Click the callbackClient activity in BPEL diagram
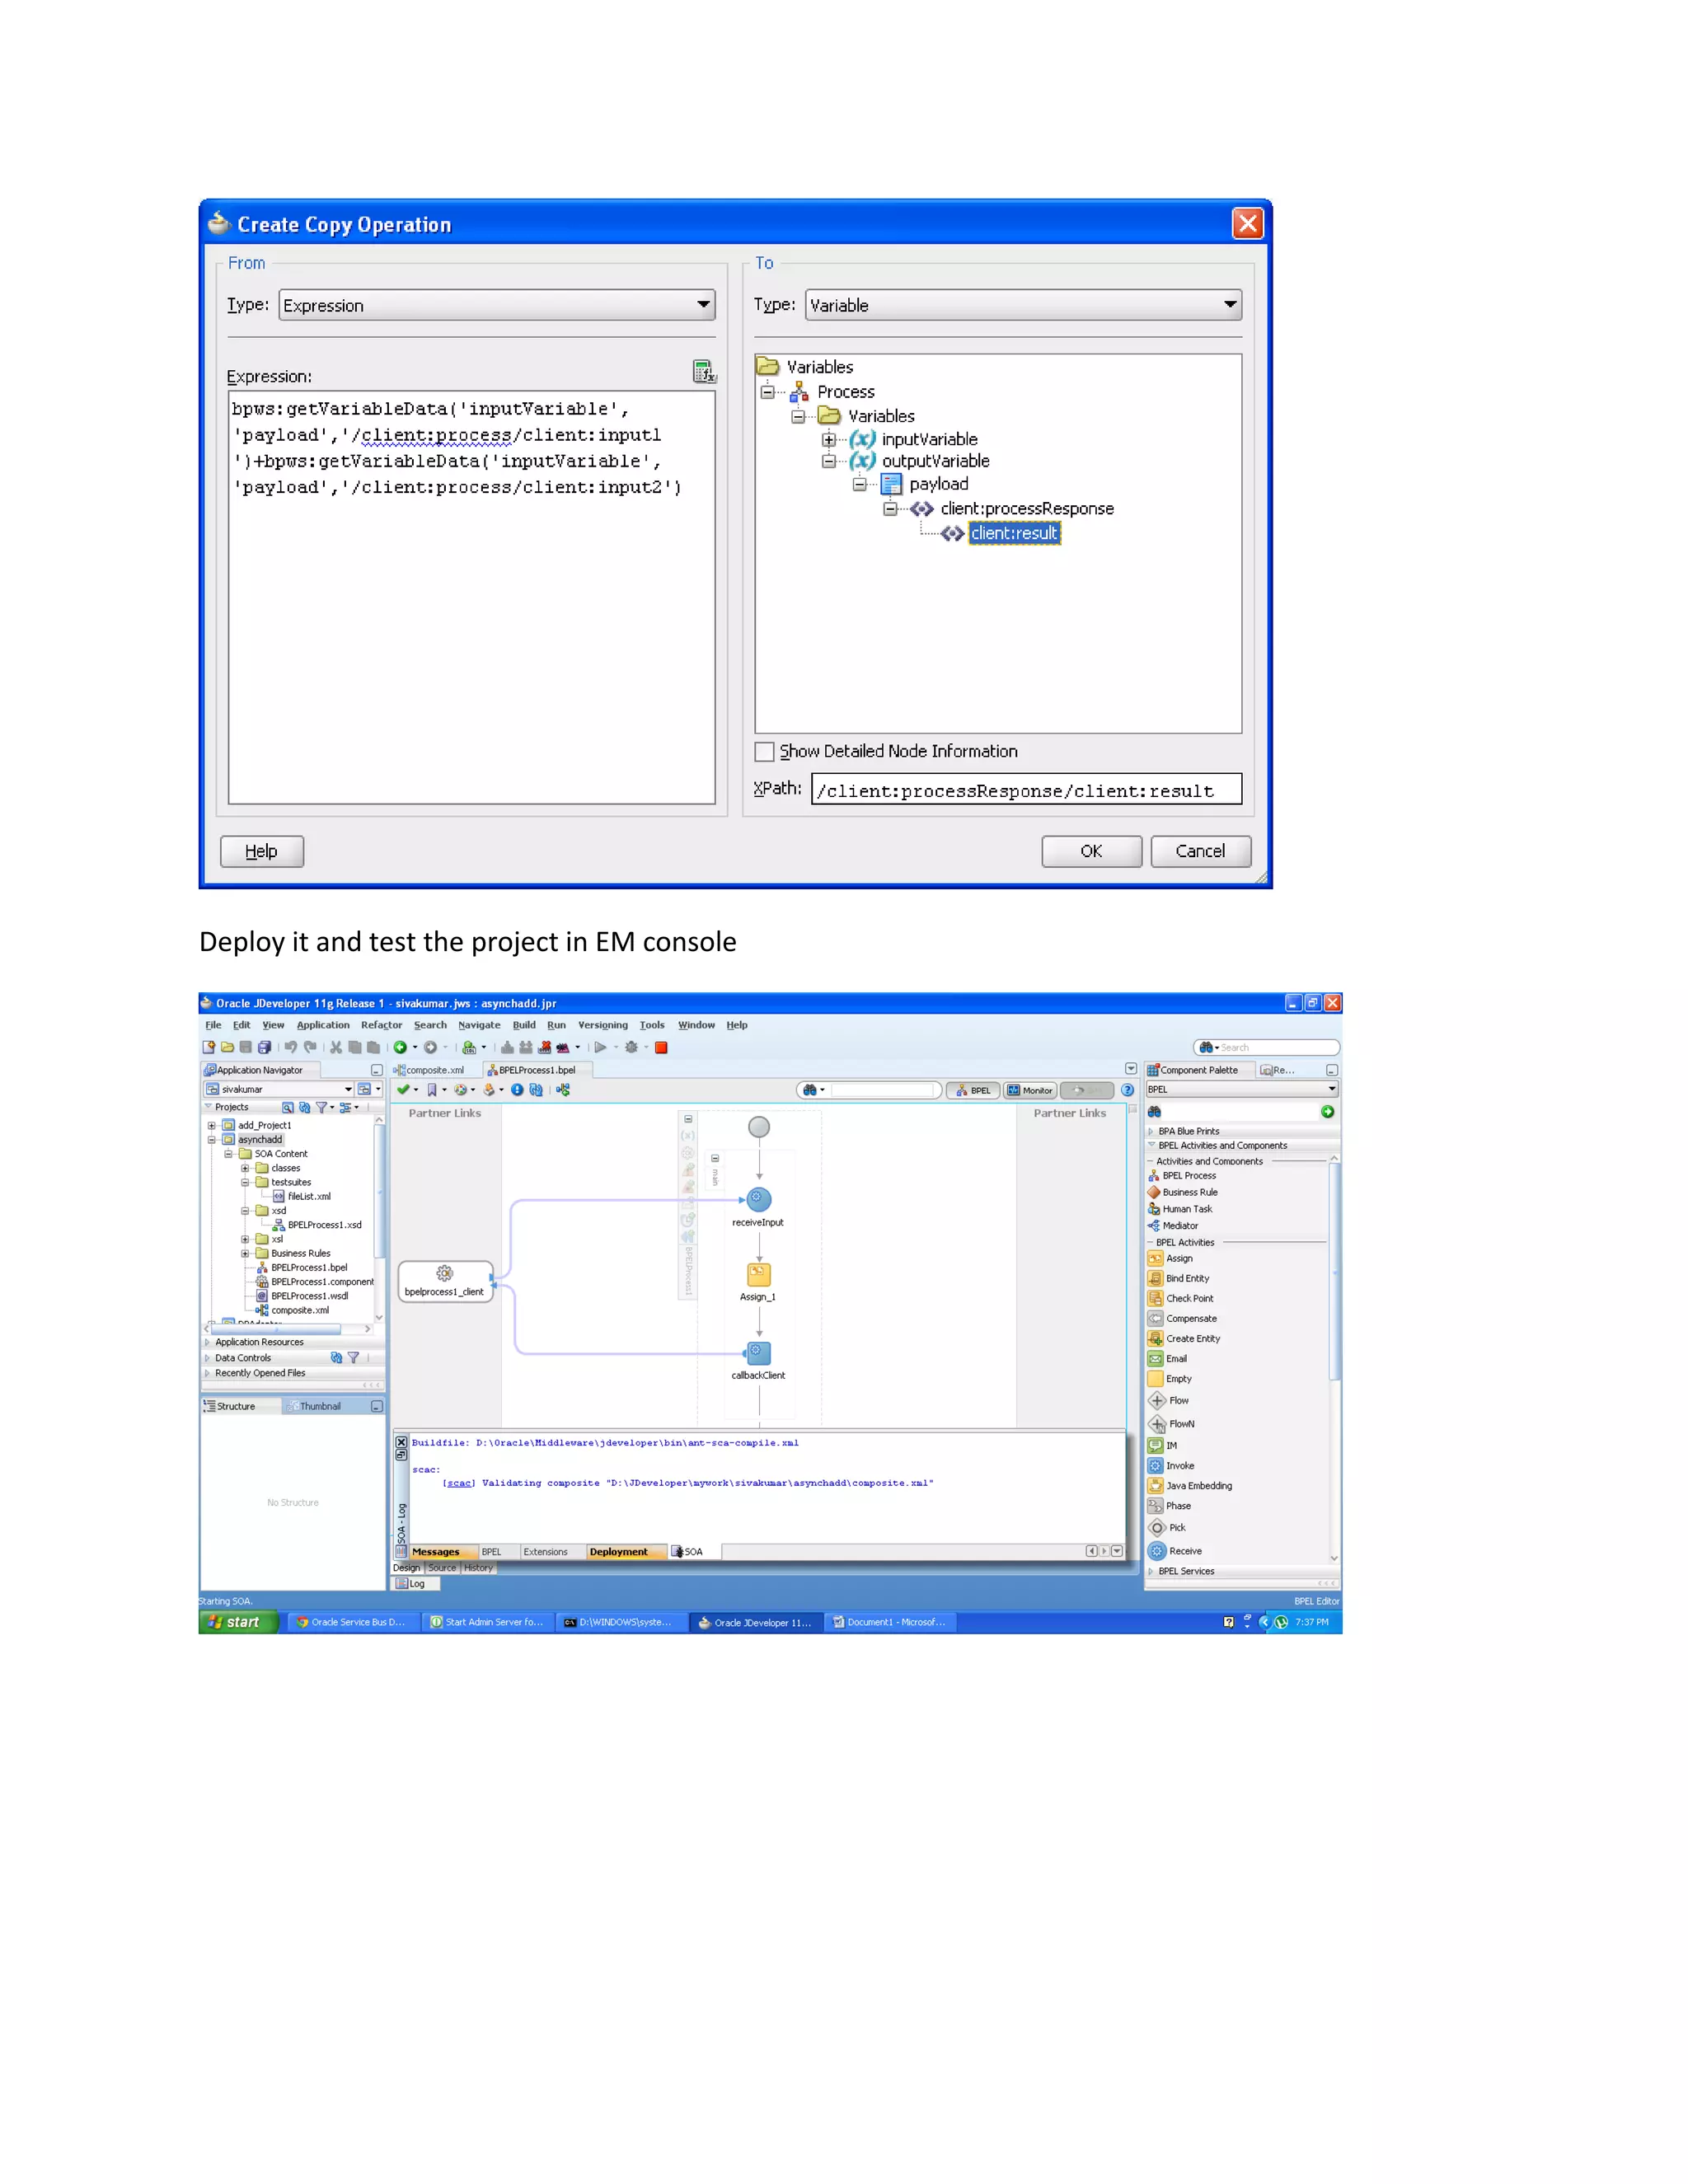 pyautogui.click(x=758, y=1353)
